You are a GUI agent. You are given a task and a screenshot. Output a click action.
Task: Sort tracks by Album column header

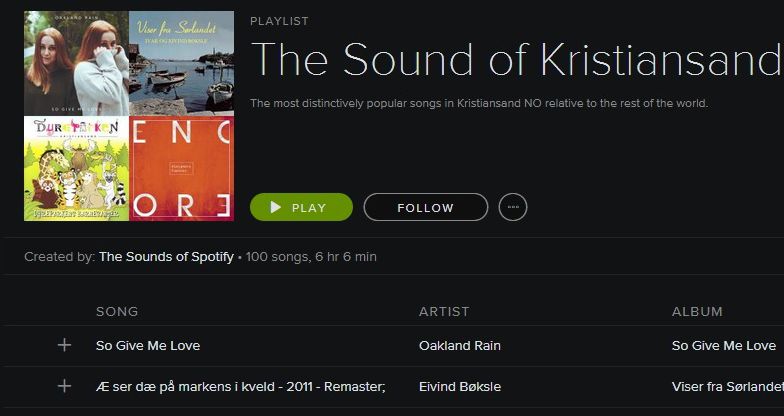click(x=697, y=312)
